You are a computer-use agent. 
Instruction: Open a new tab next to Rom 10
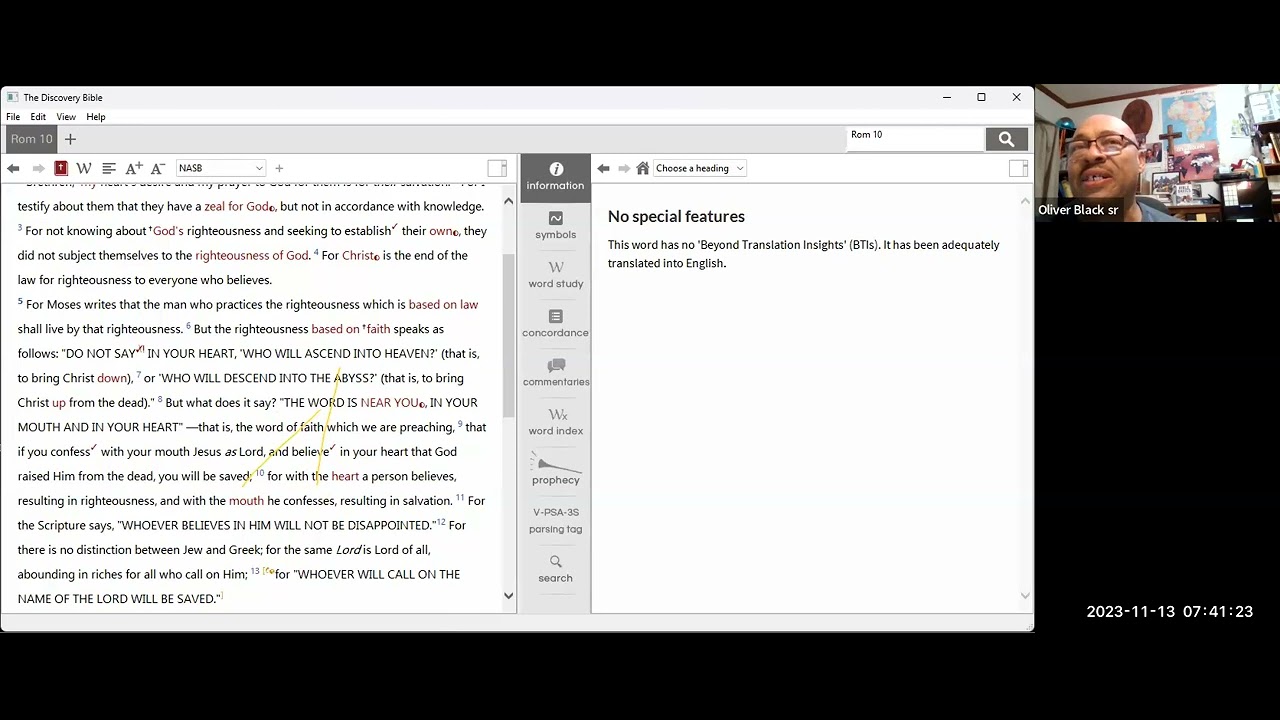point(70,139)
